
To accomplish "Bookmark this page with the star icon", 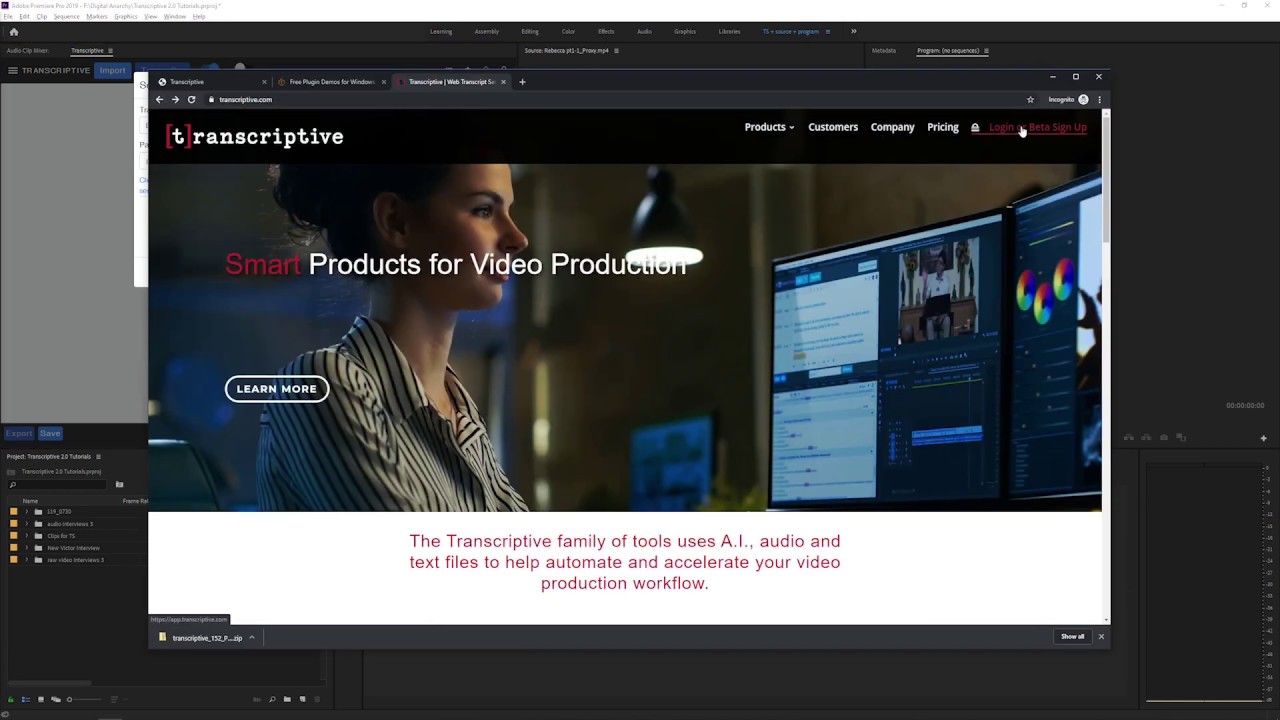I will tap(1030, 99).
